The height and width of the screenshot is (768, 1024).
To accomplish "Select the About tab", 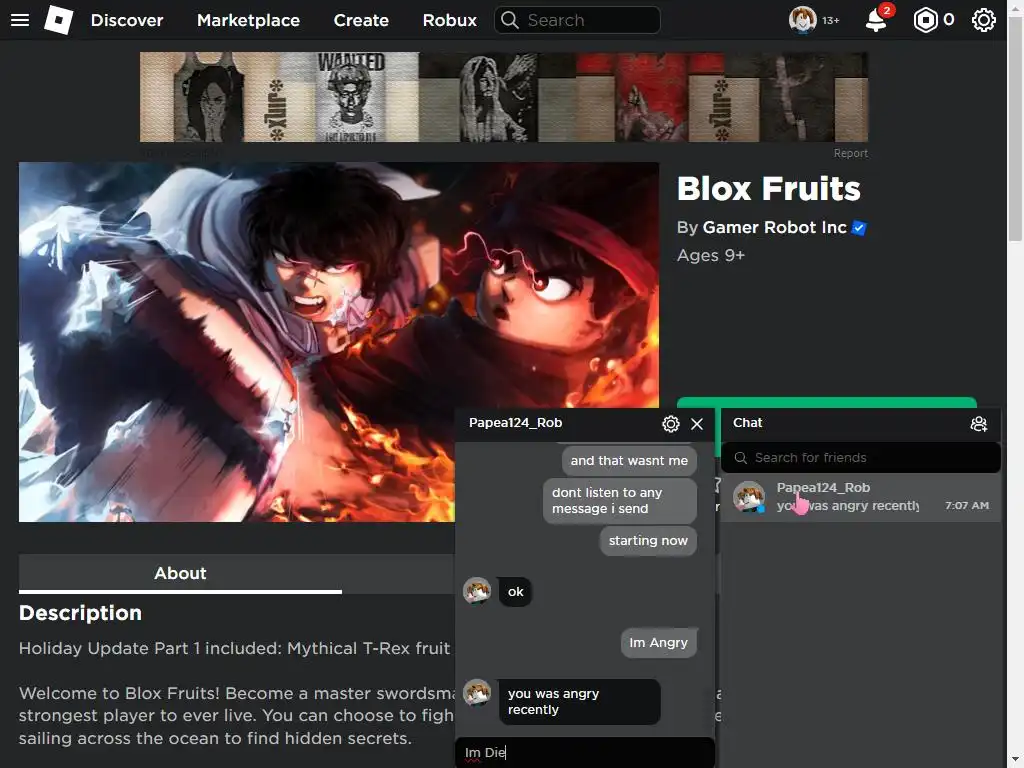I will [x=180, y=573].
